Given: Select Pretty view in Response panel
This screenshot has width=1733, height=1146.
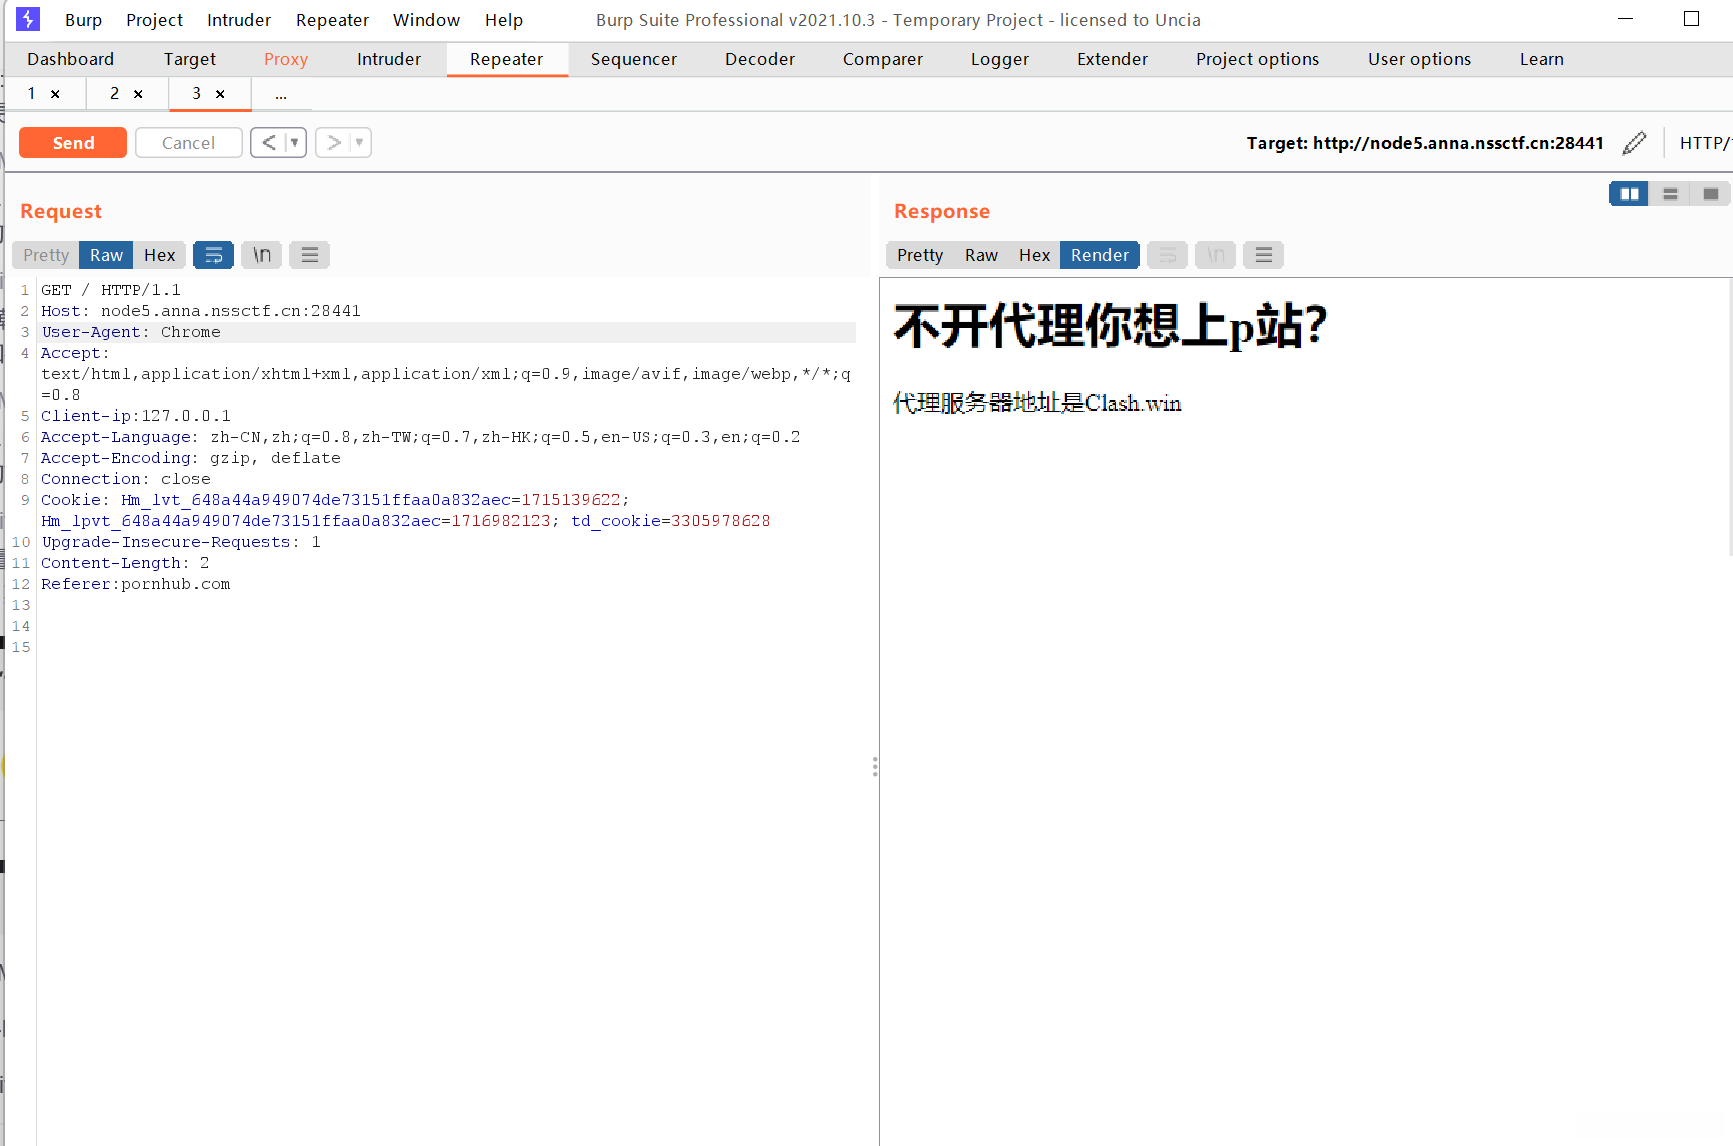Looking at the screenshot, I should [x=920, y=255].
